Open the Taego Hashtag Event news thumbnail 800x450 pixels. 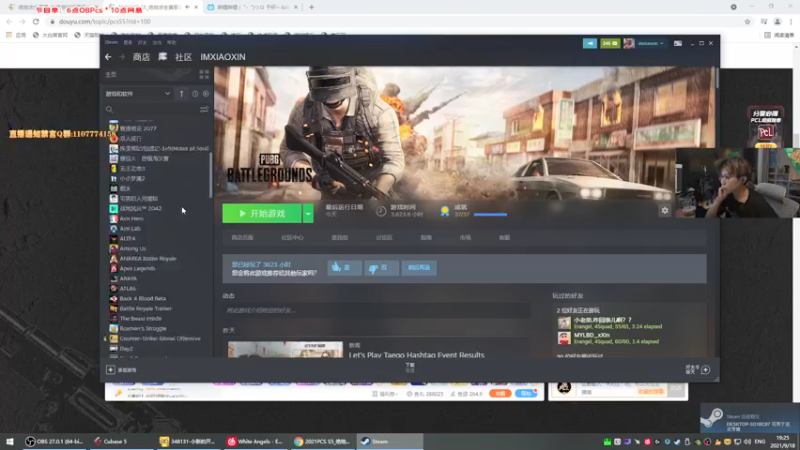tap(285, 349)
